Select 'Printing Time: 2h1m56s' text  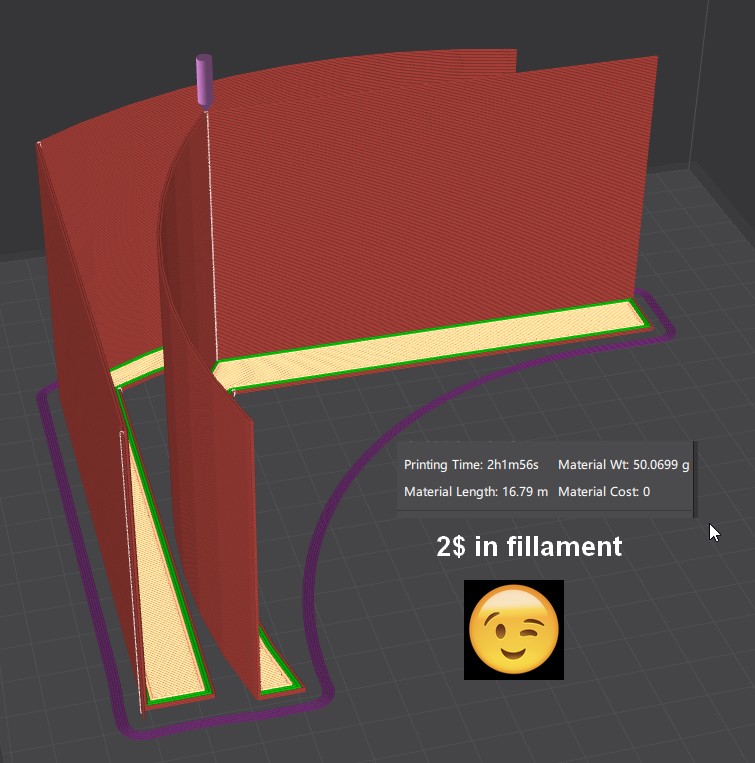(x=471, y=465)
